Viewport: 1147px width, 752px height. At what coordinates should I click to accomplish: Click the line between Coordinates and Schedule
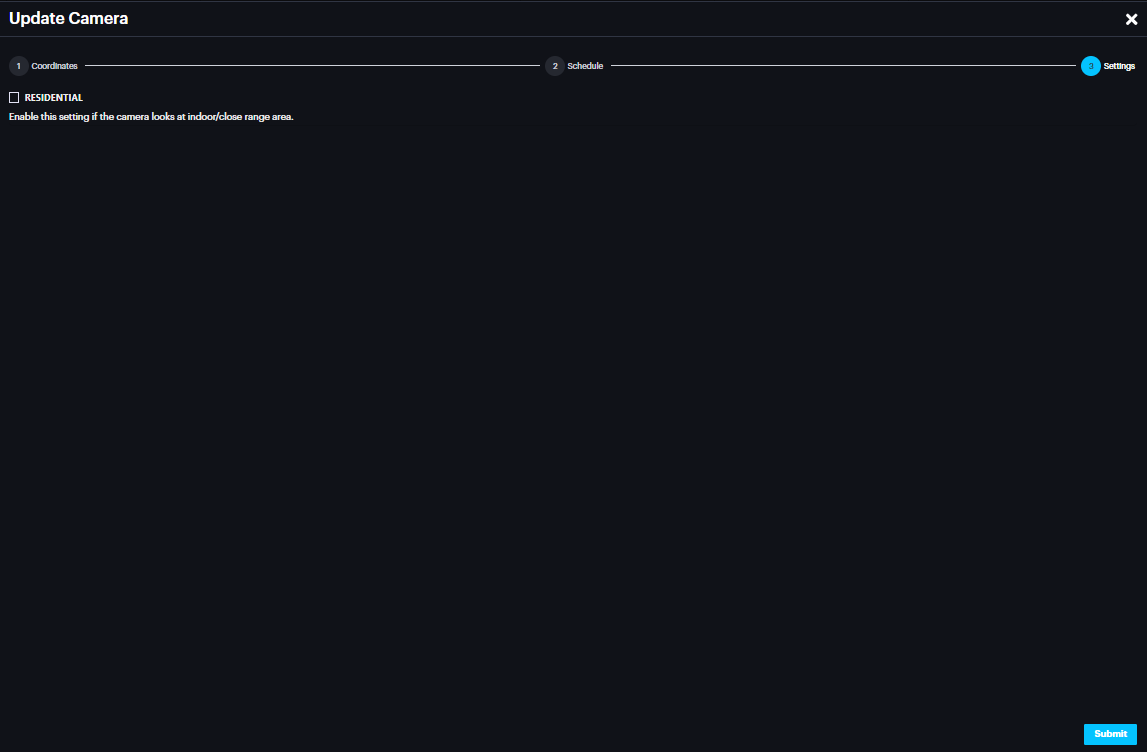pyautogui.click(x=310, y=66)
